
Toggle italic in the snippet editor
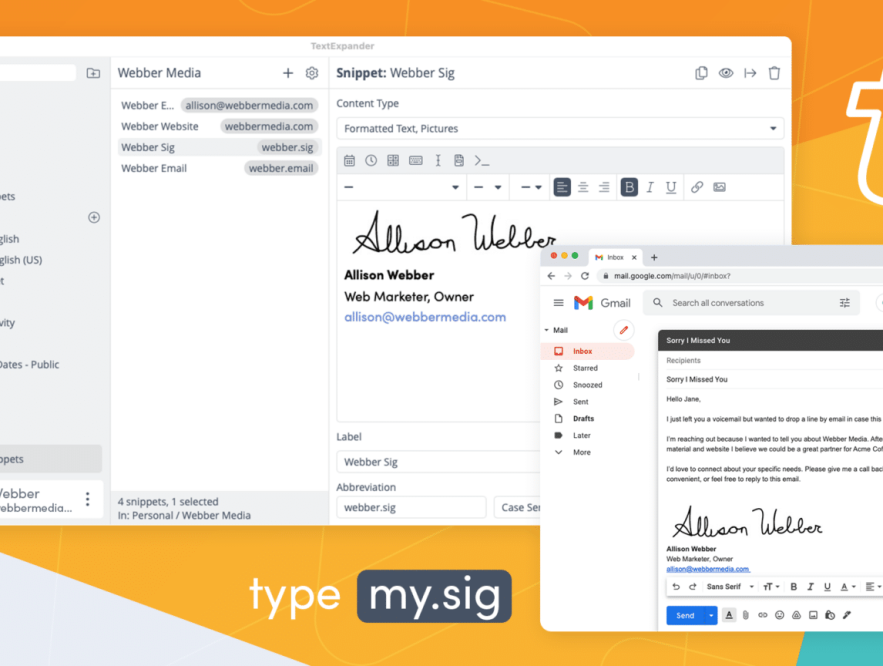click(x=650, y=187)
